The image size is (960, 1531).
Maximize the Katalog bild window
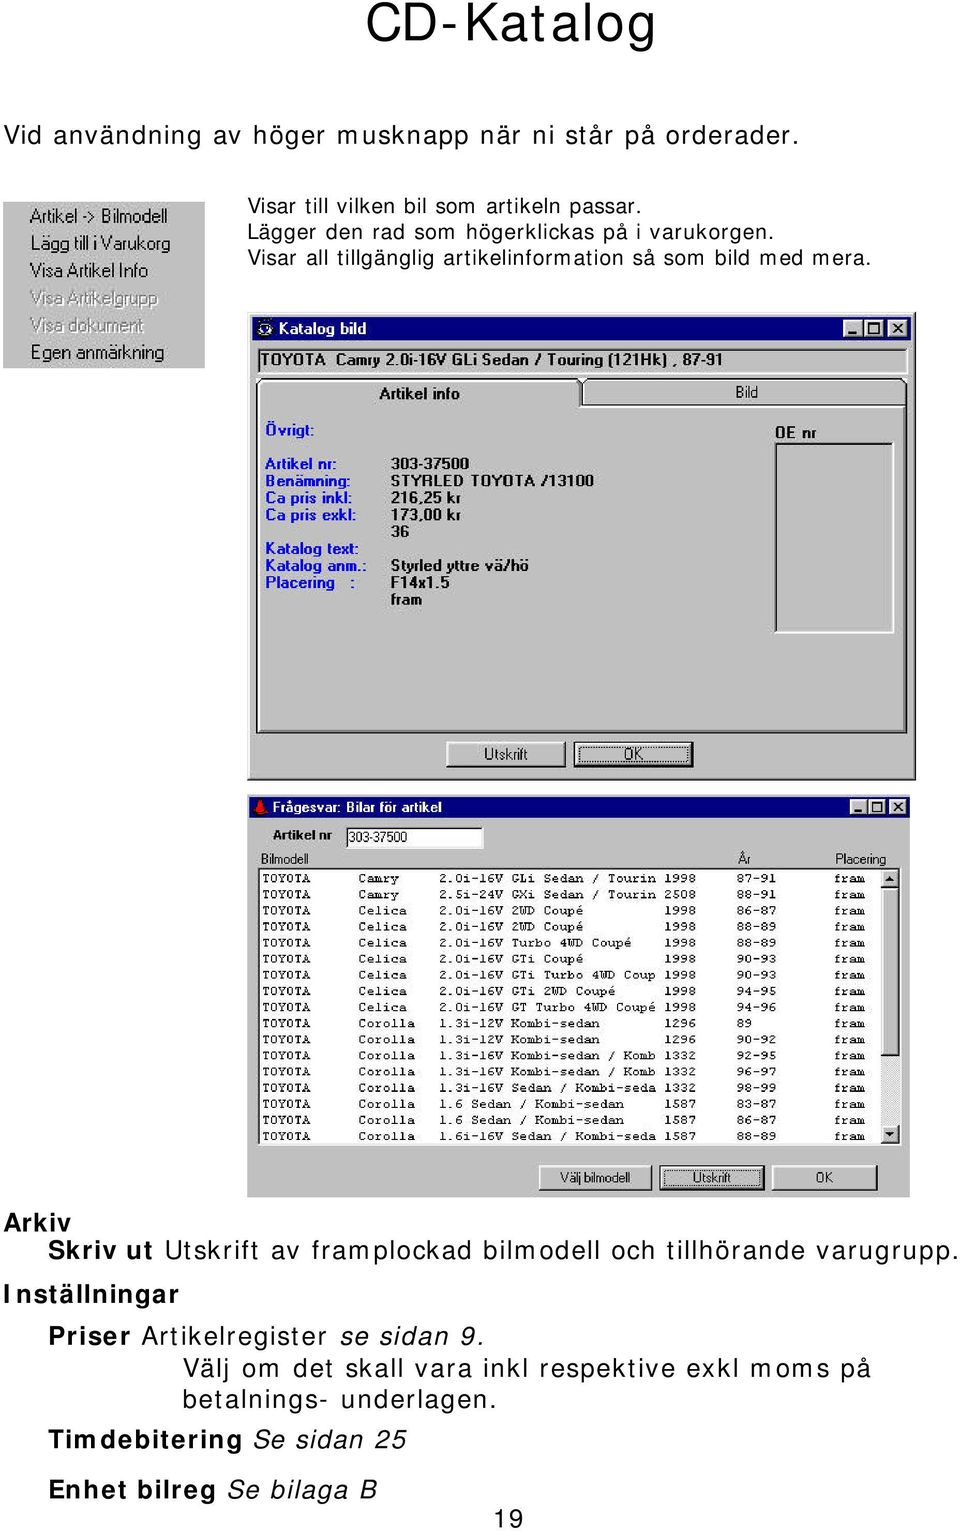point(874,328)
